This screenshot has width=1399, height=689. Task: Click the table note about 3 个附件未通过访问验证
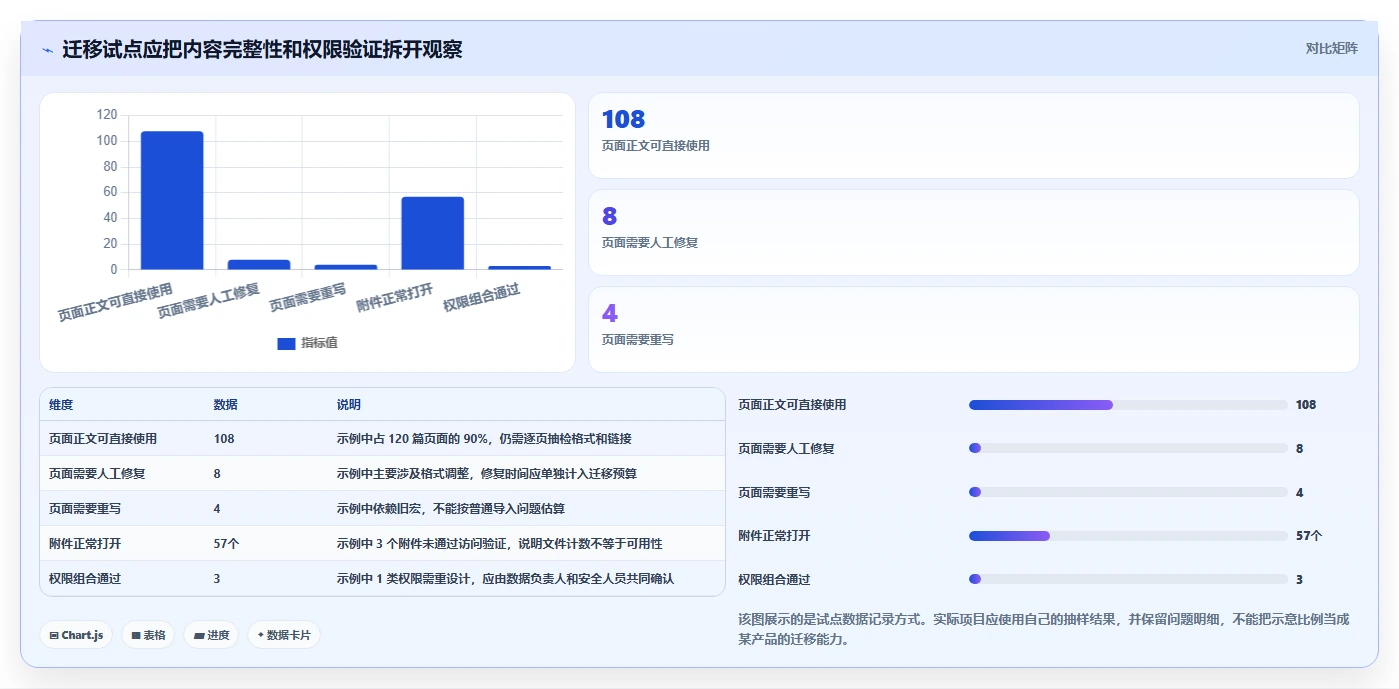click(x=499, y=543)
